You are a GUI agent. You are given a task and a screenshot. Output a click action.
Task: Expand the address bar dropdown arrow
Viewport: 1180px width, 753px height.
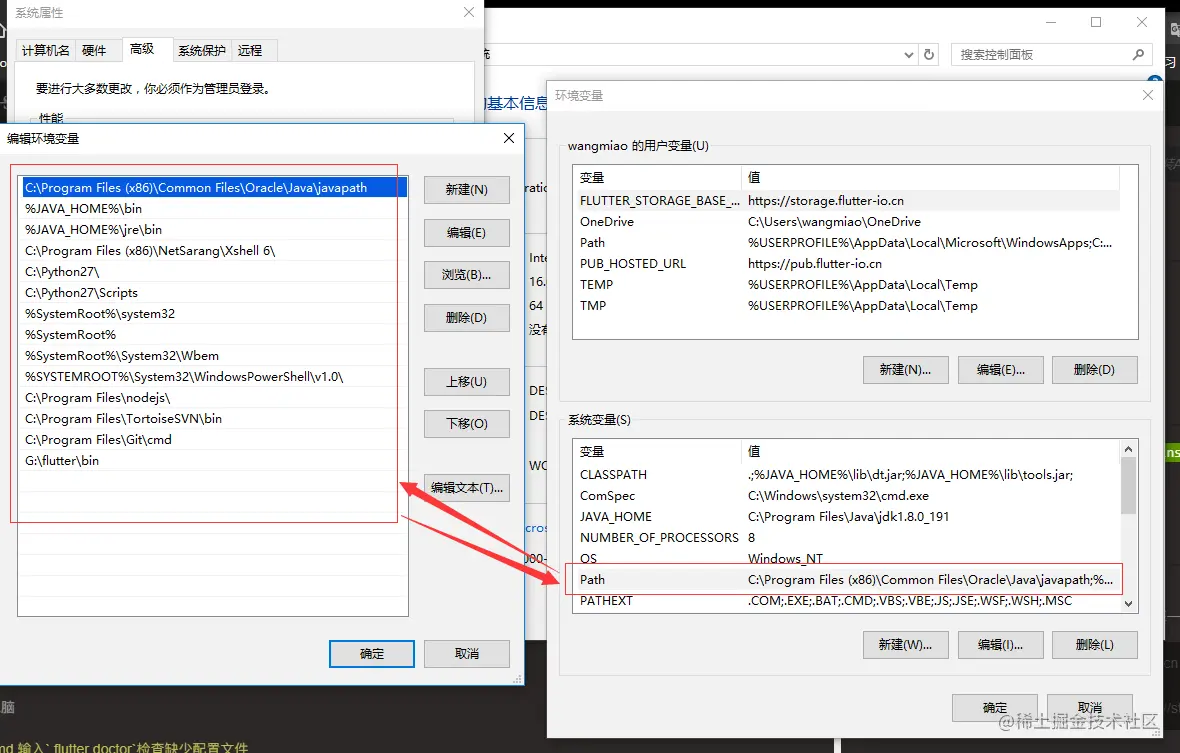908,54
